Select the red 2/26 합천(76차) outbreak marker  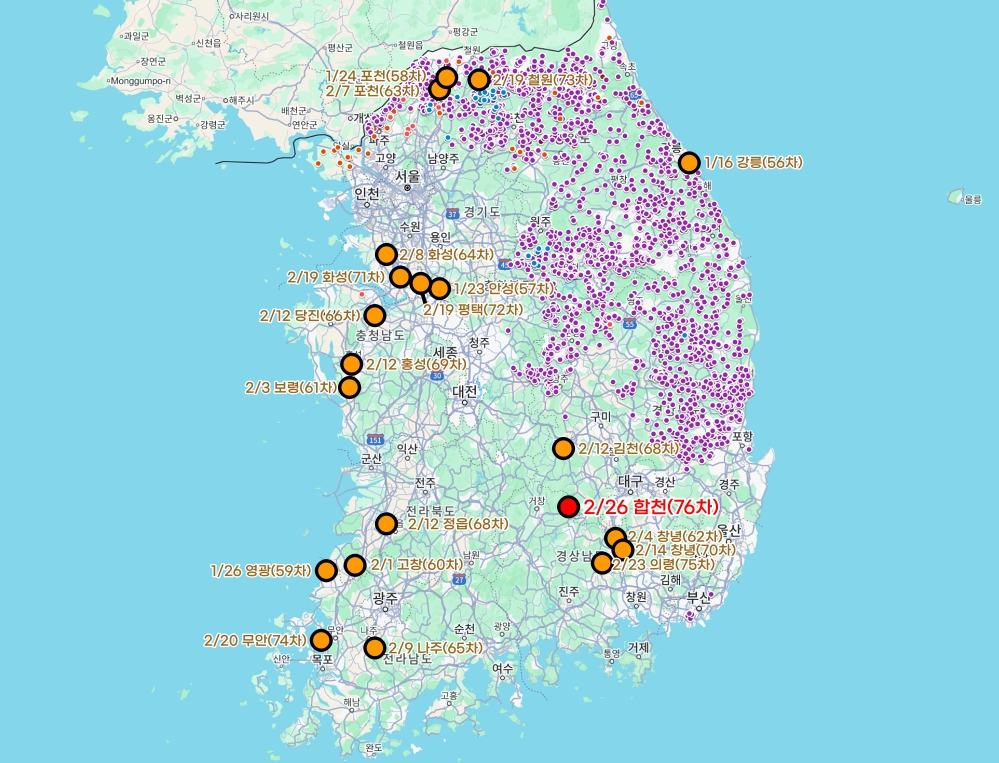567,508
